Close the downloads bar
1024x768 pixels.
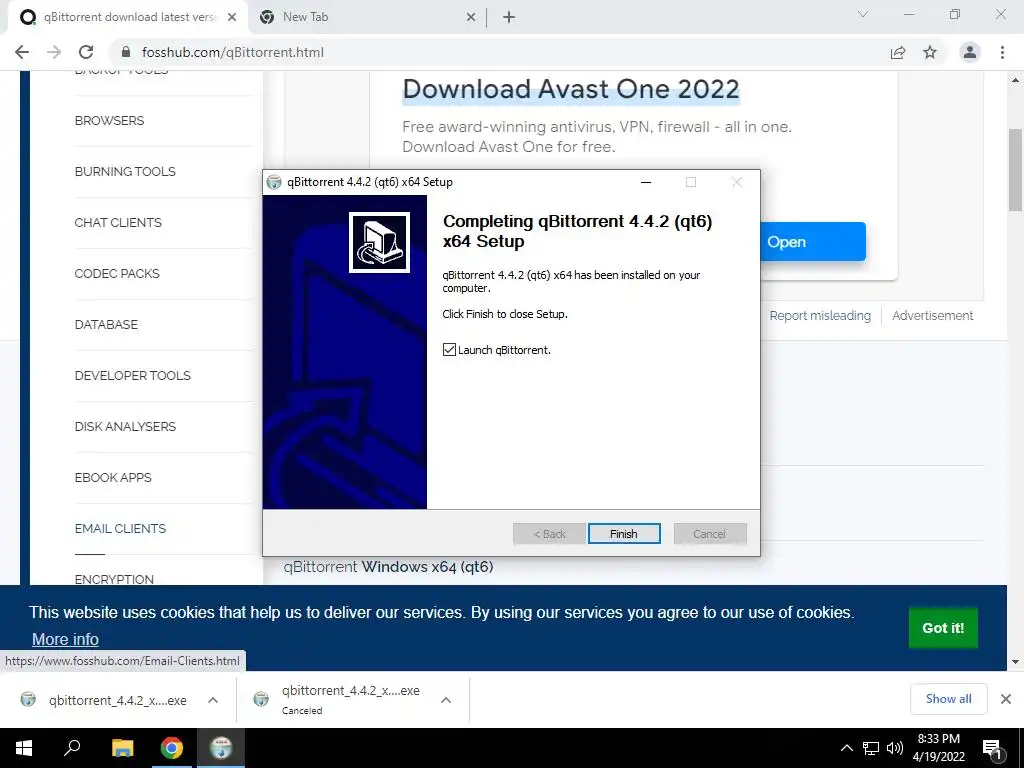pos(1006,699)
